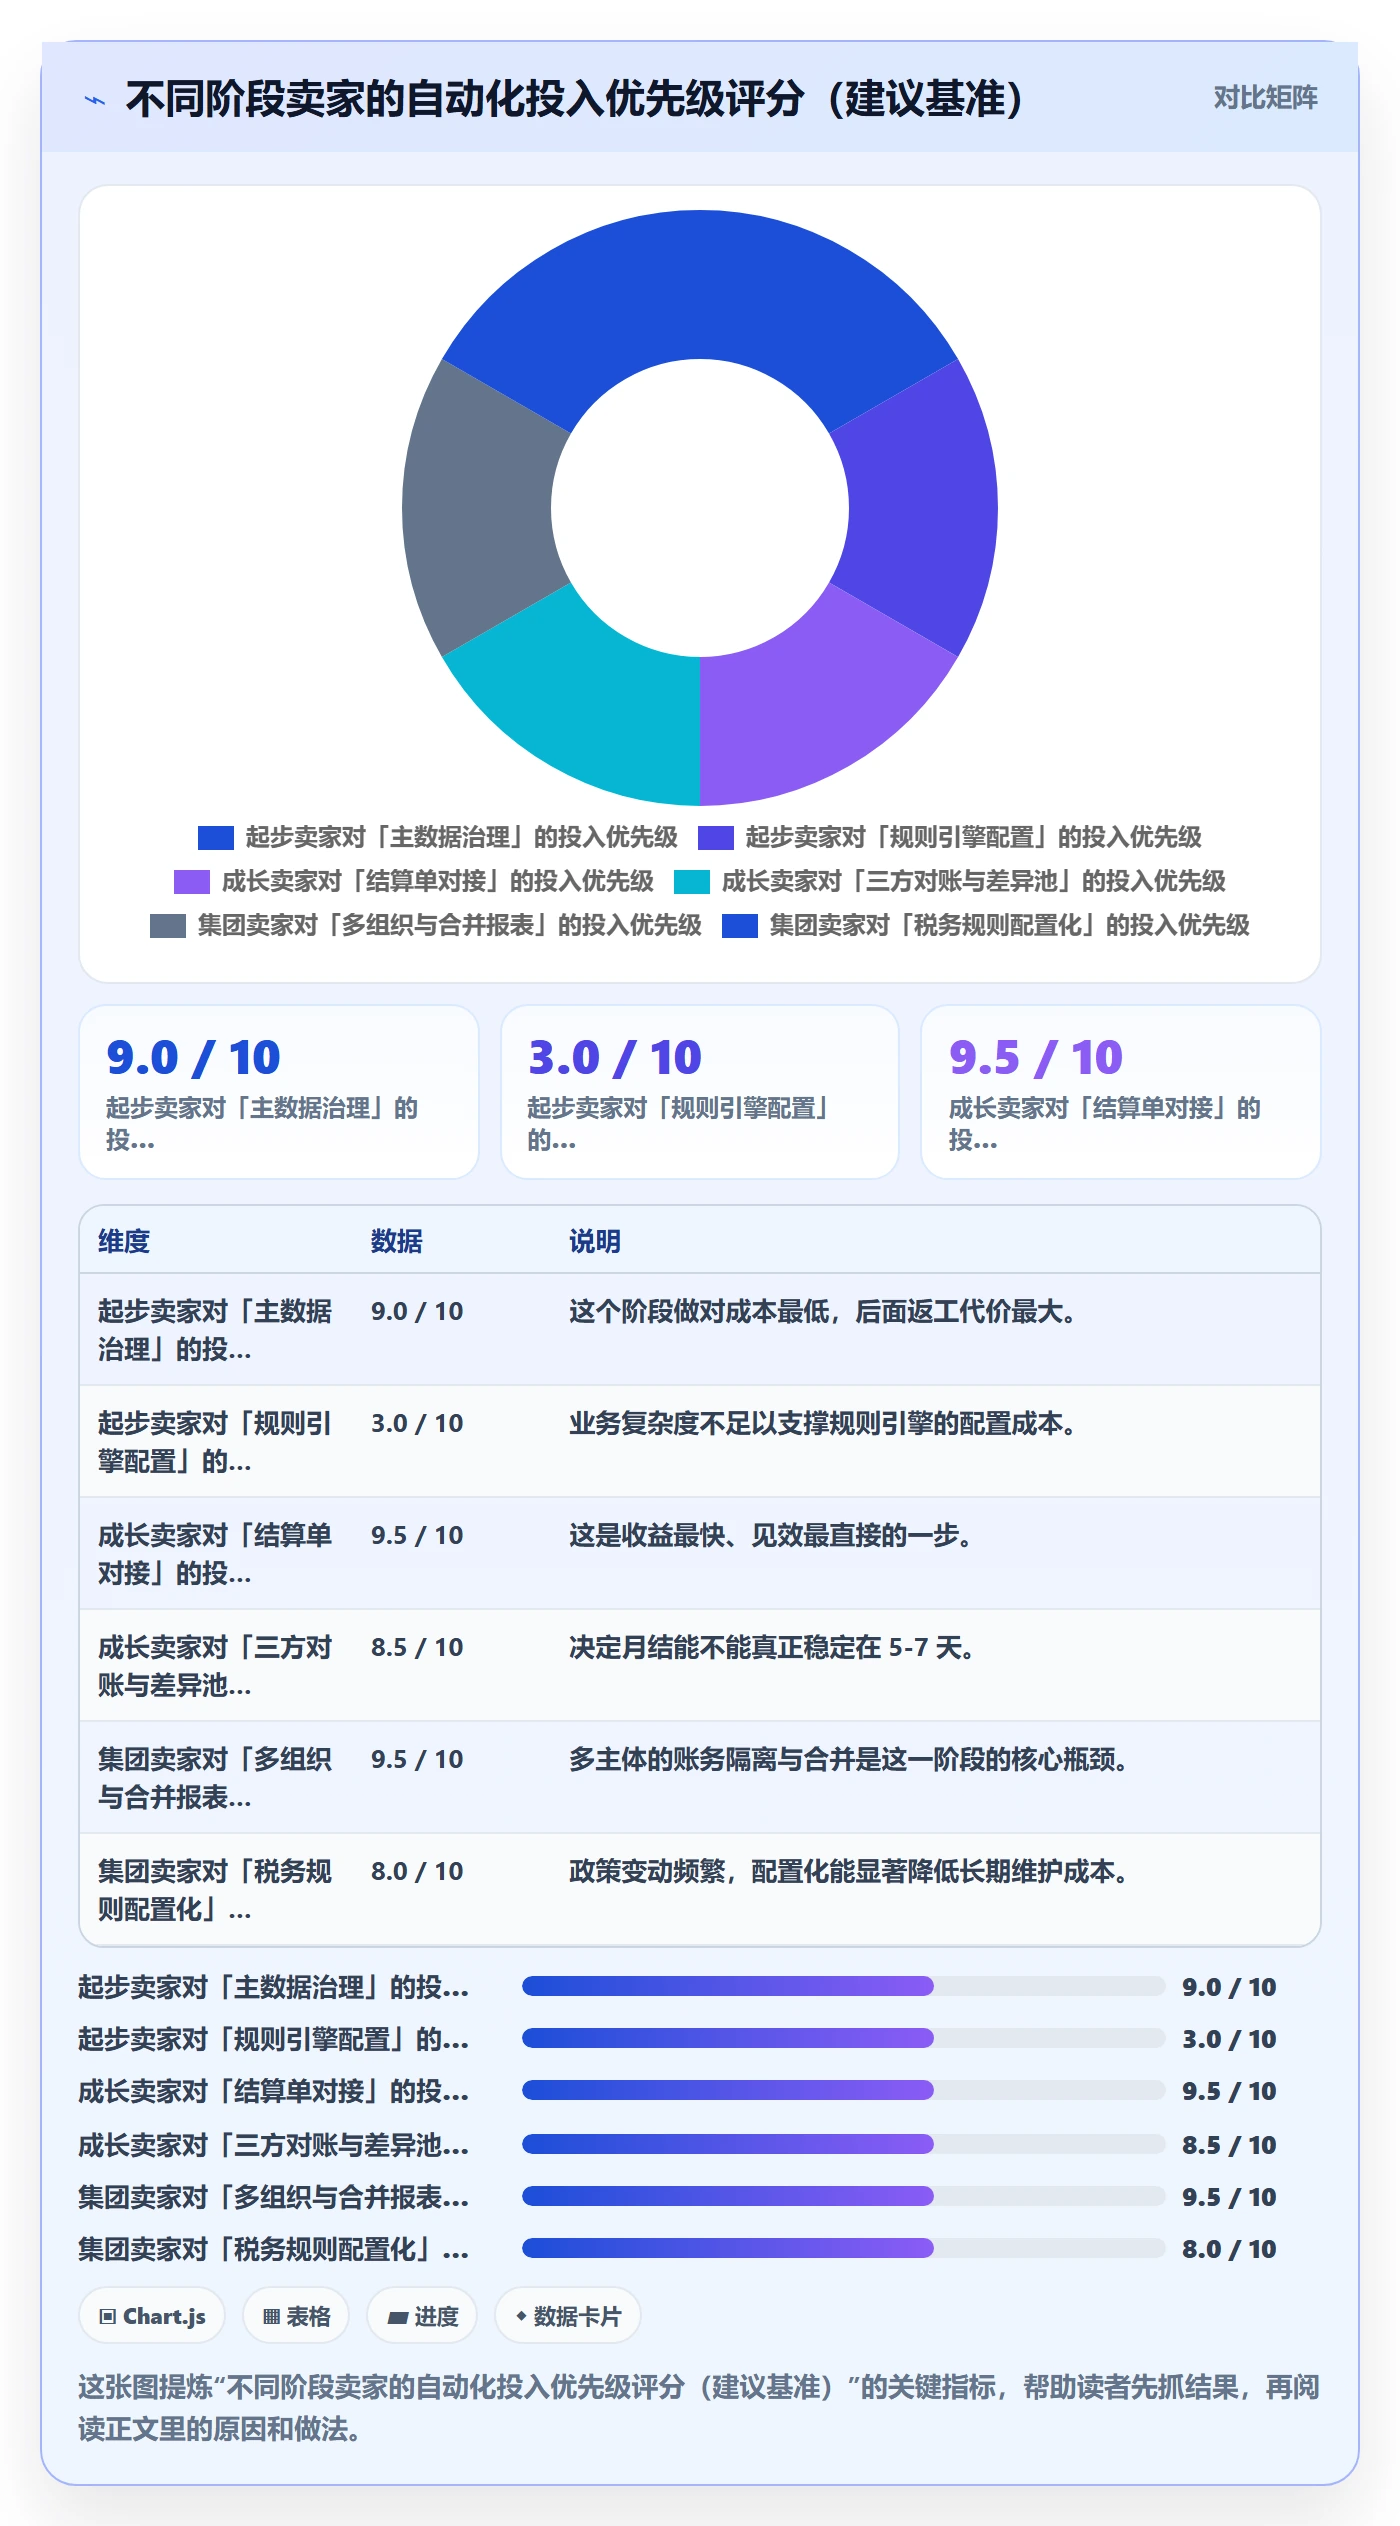Click the 说明 column header
The image size is (1400, 2526).
pos(595,1241)
